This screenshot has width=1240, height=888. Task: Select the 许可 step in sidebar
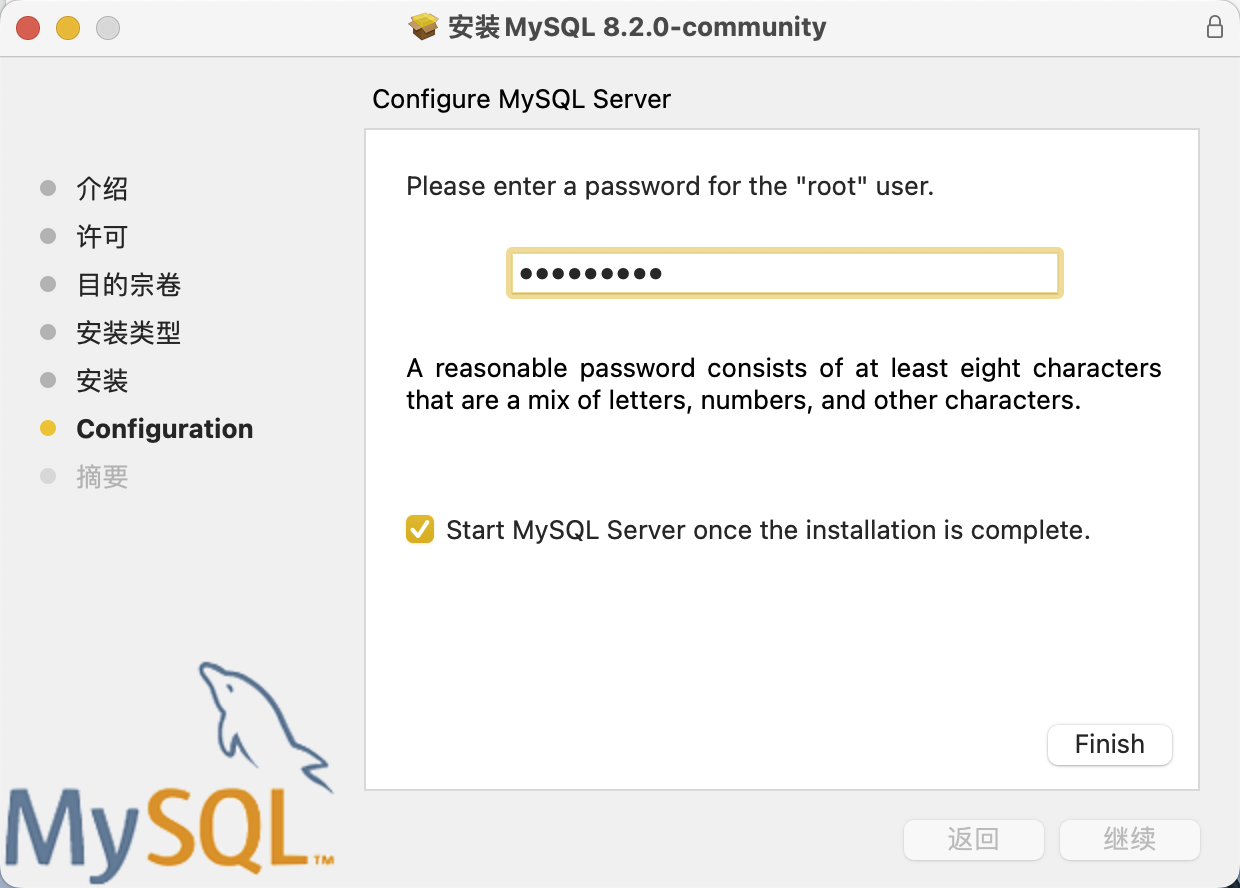coord(102,237)
